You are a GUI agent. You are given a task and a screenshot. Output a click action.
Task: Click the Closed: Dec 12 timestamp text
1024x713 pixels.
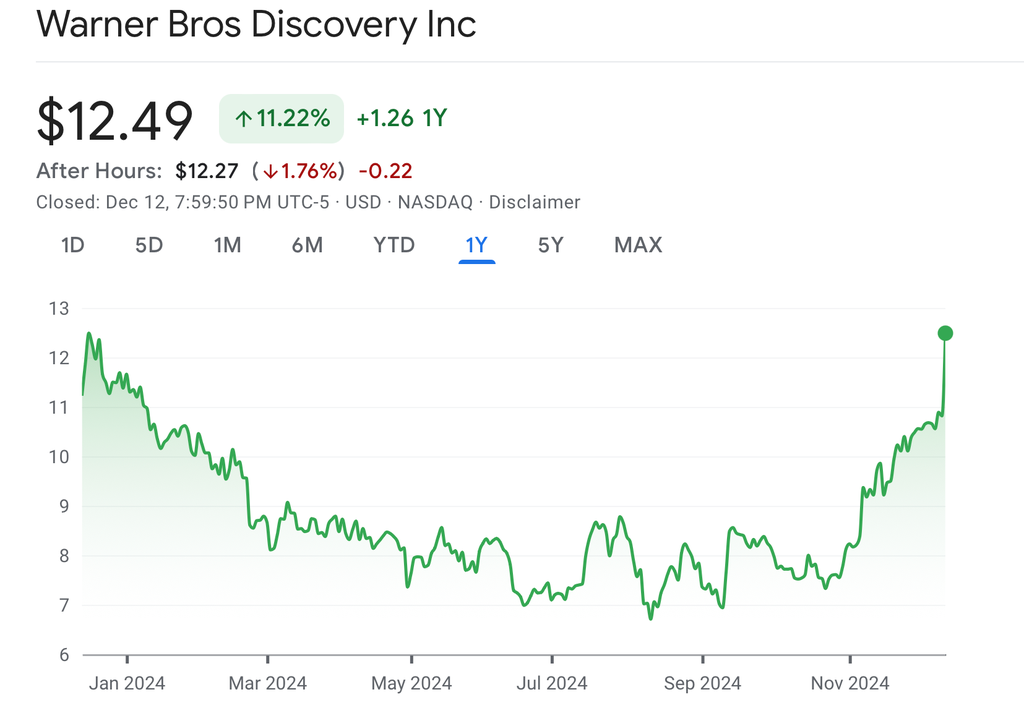182,202
